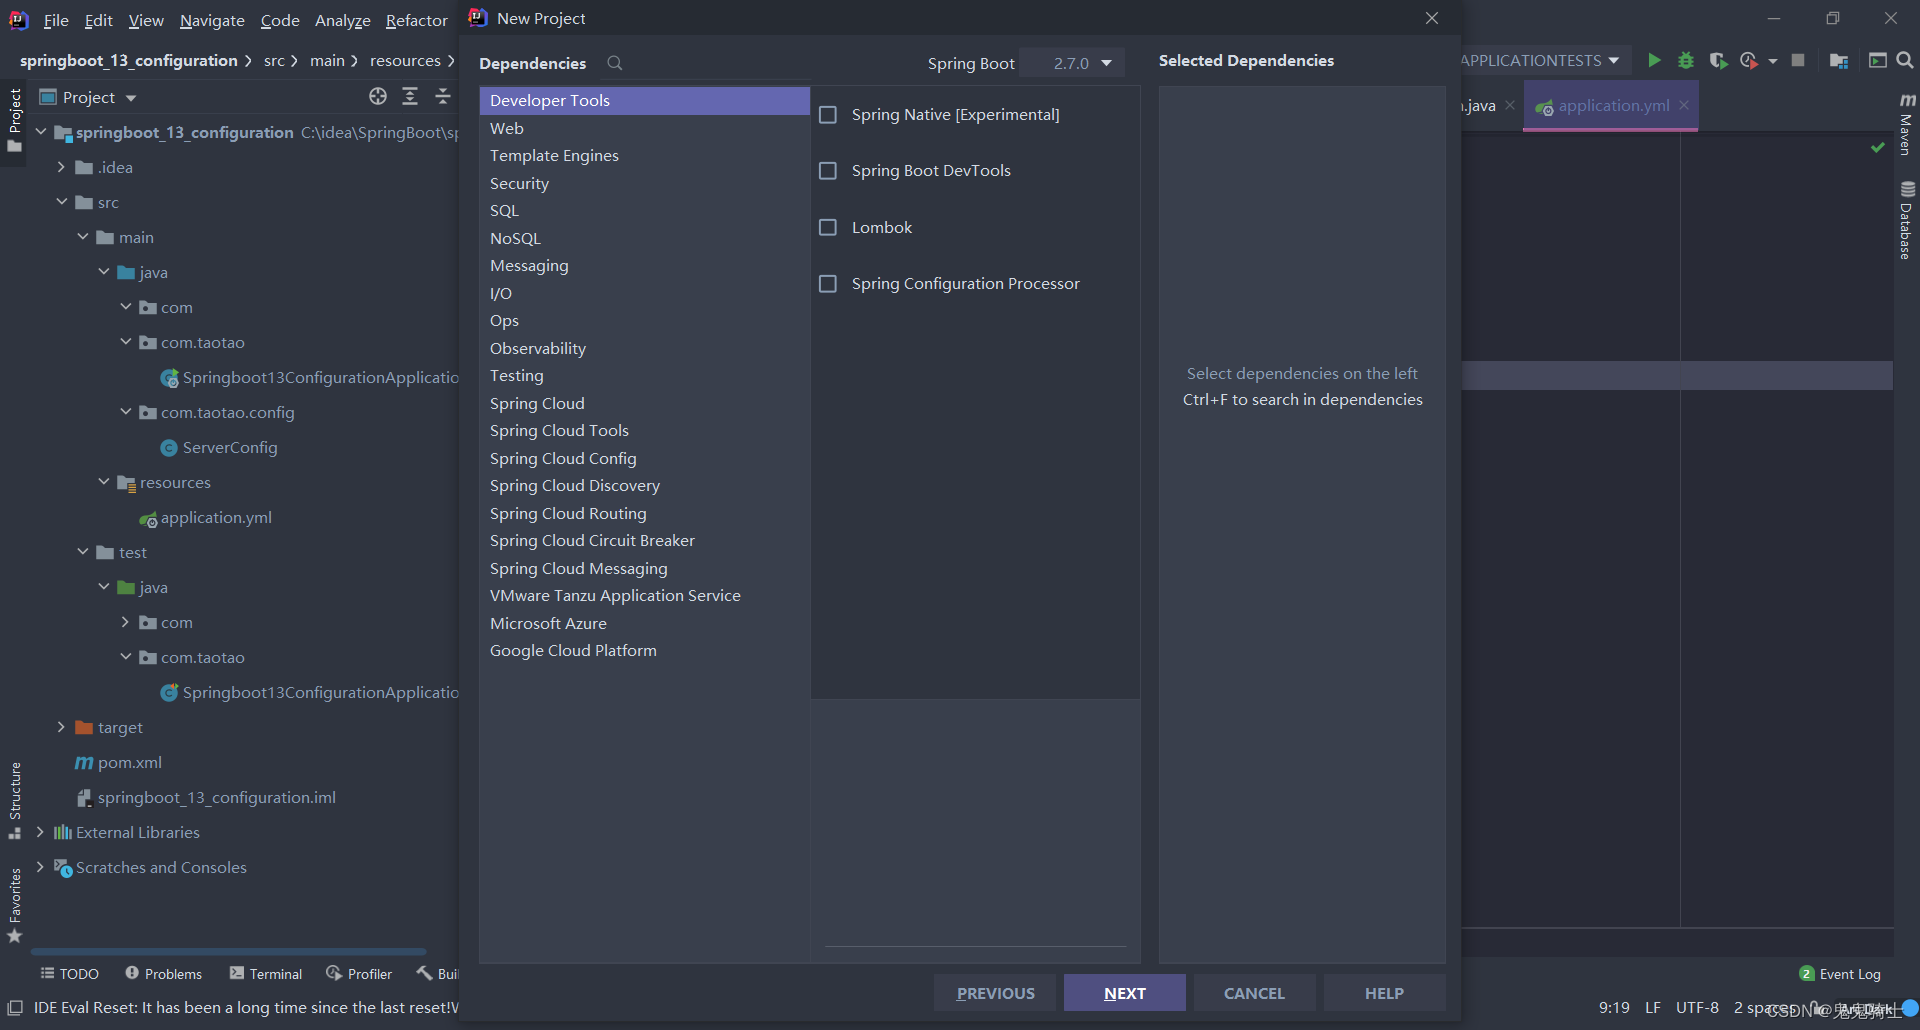The height and width of the screenshot is (1030, 1920).
Task: Select the Template Engines category
Action: pos(644,156)
